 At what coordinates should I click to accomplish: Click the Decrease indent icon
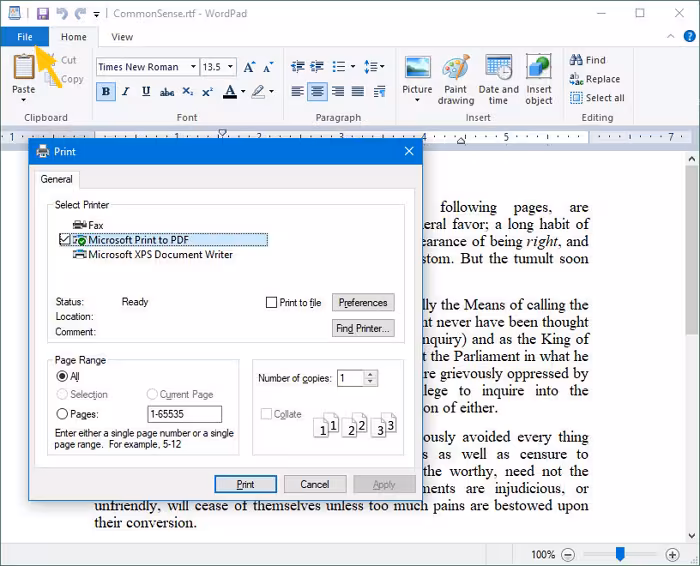(x=298, y=67)
